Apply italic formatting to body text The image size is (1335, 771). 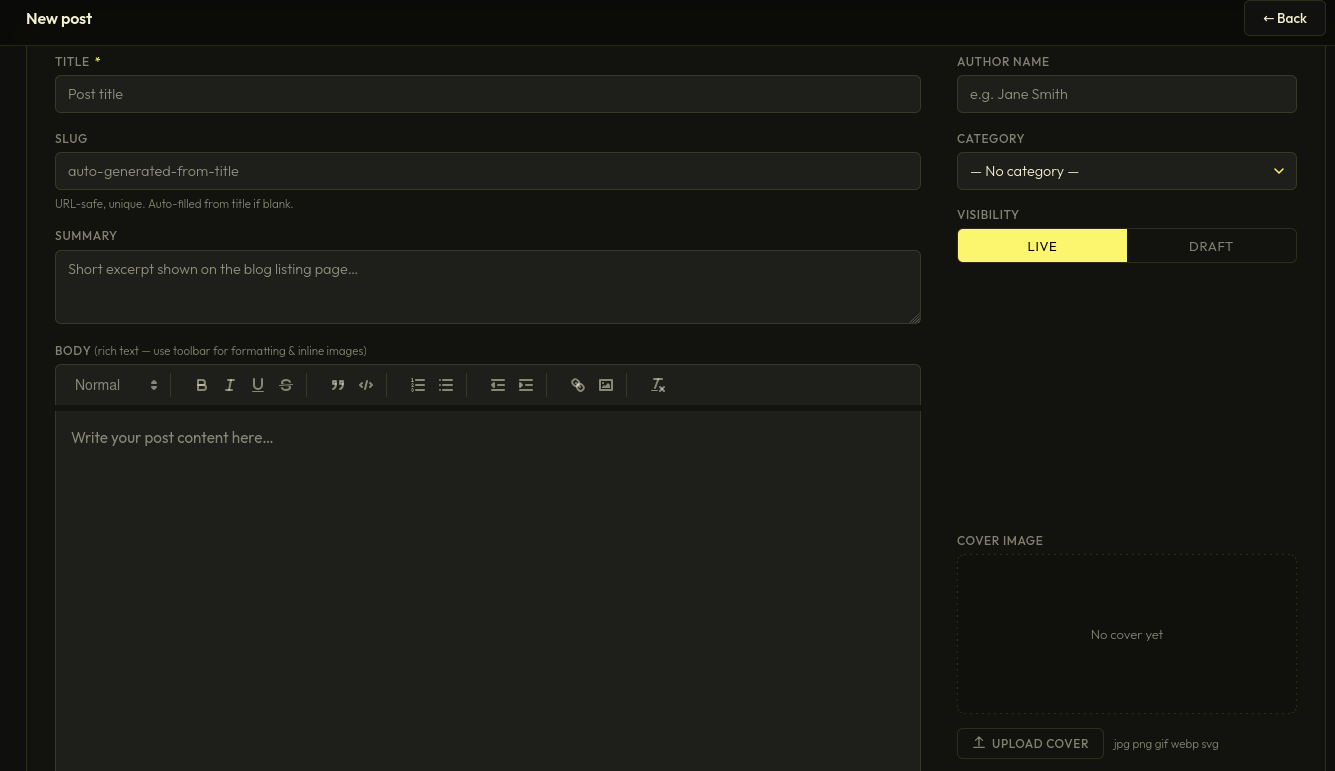coord(230,385)
